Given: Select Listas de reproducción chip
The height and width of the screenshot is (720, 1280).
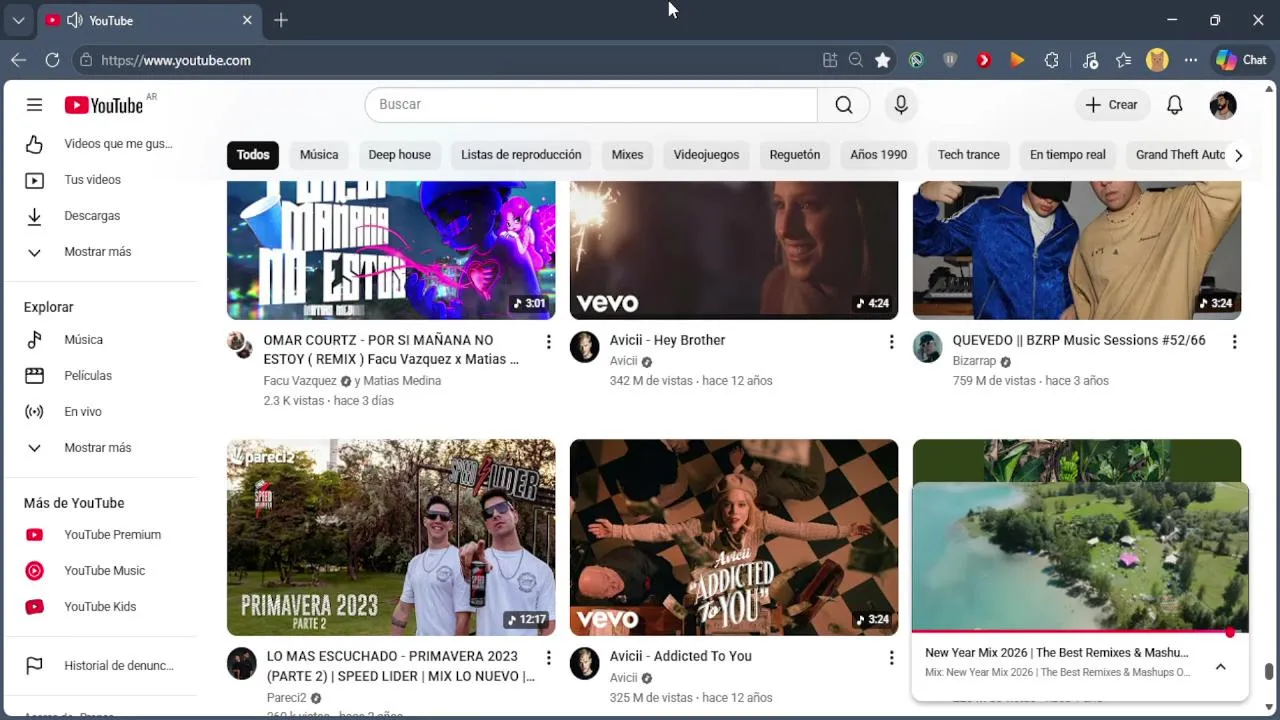Looking at the screenshot, I should 521,155.
